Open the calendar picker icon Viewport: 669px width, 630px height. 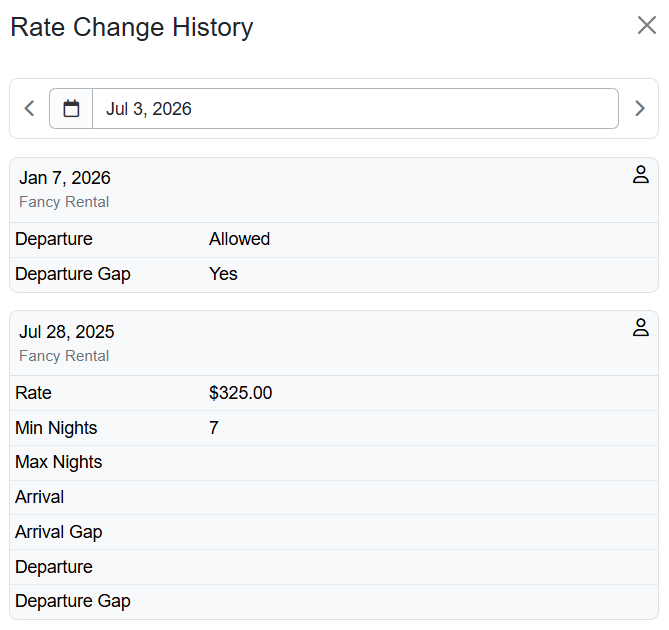tap(71, 108)
